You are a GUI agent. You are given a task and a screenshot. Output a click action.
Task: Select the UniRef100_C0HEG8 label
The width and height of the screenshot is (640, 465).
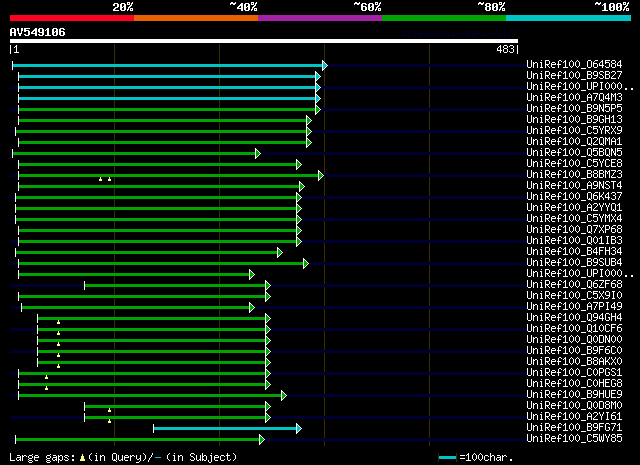coord(574,384)
